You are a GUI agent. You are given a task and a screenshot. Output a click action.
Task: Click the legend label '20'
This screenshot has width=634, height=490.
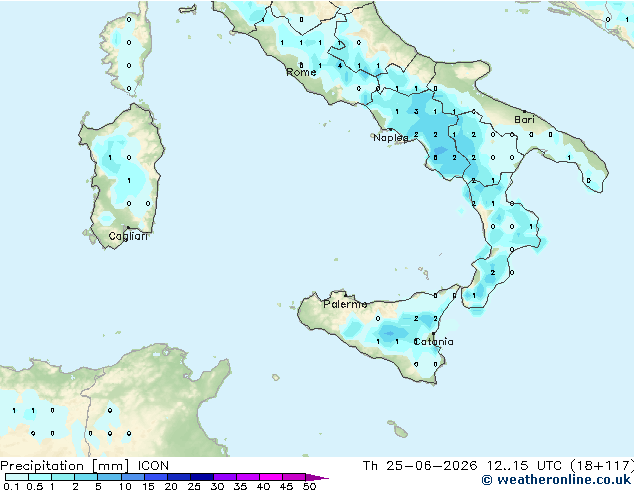pyautogui.click(x=171, y=486)
